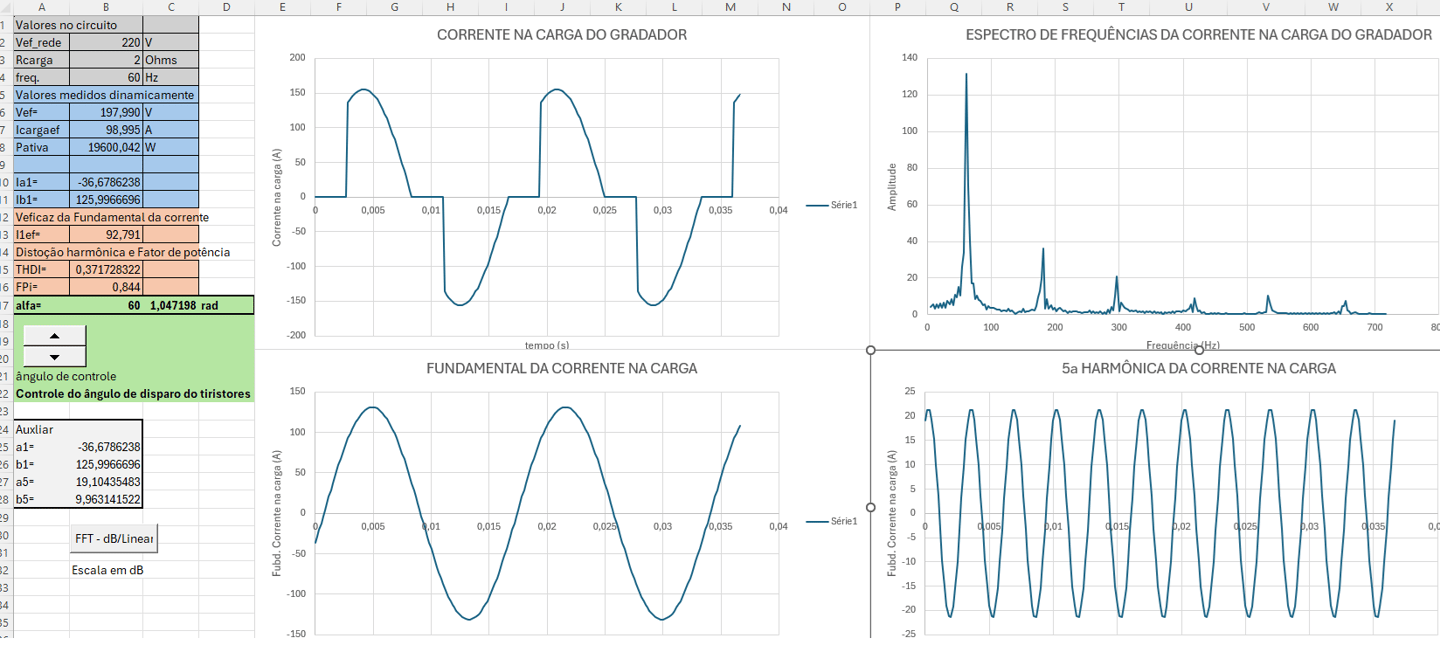This screenshot has height=648, width=1440.
Task: Select the 1,047198 rad cell
Action: pos(170,304)
